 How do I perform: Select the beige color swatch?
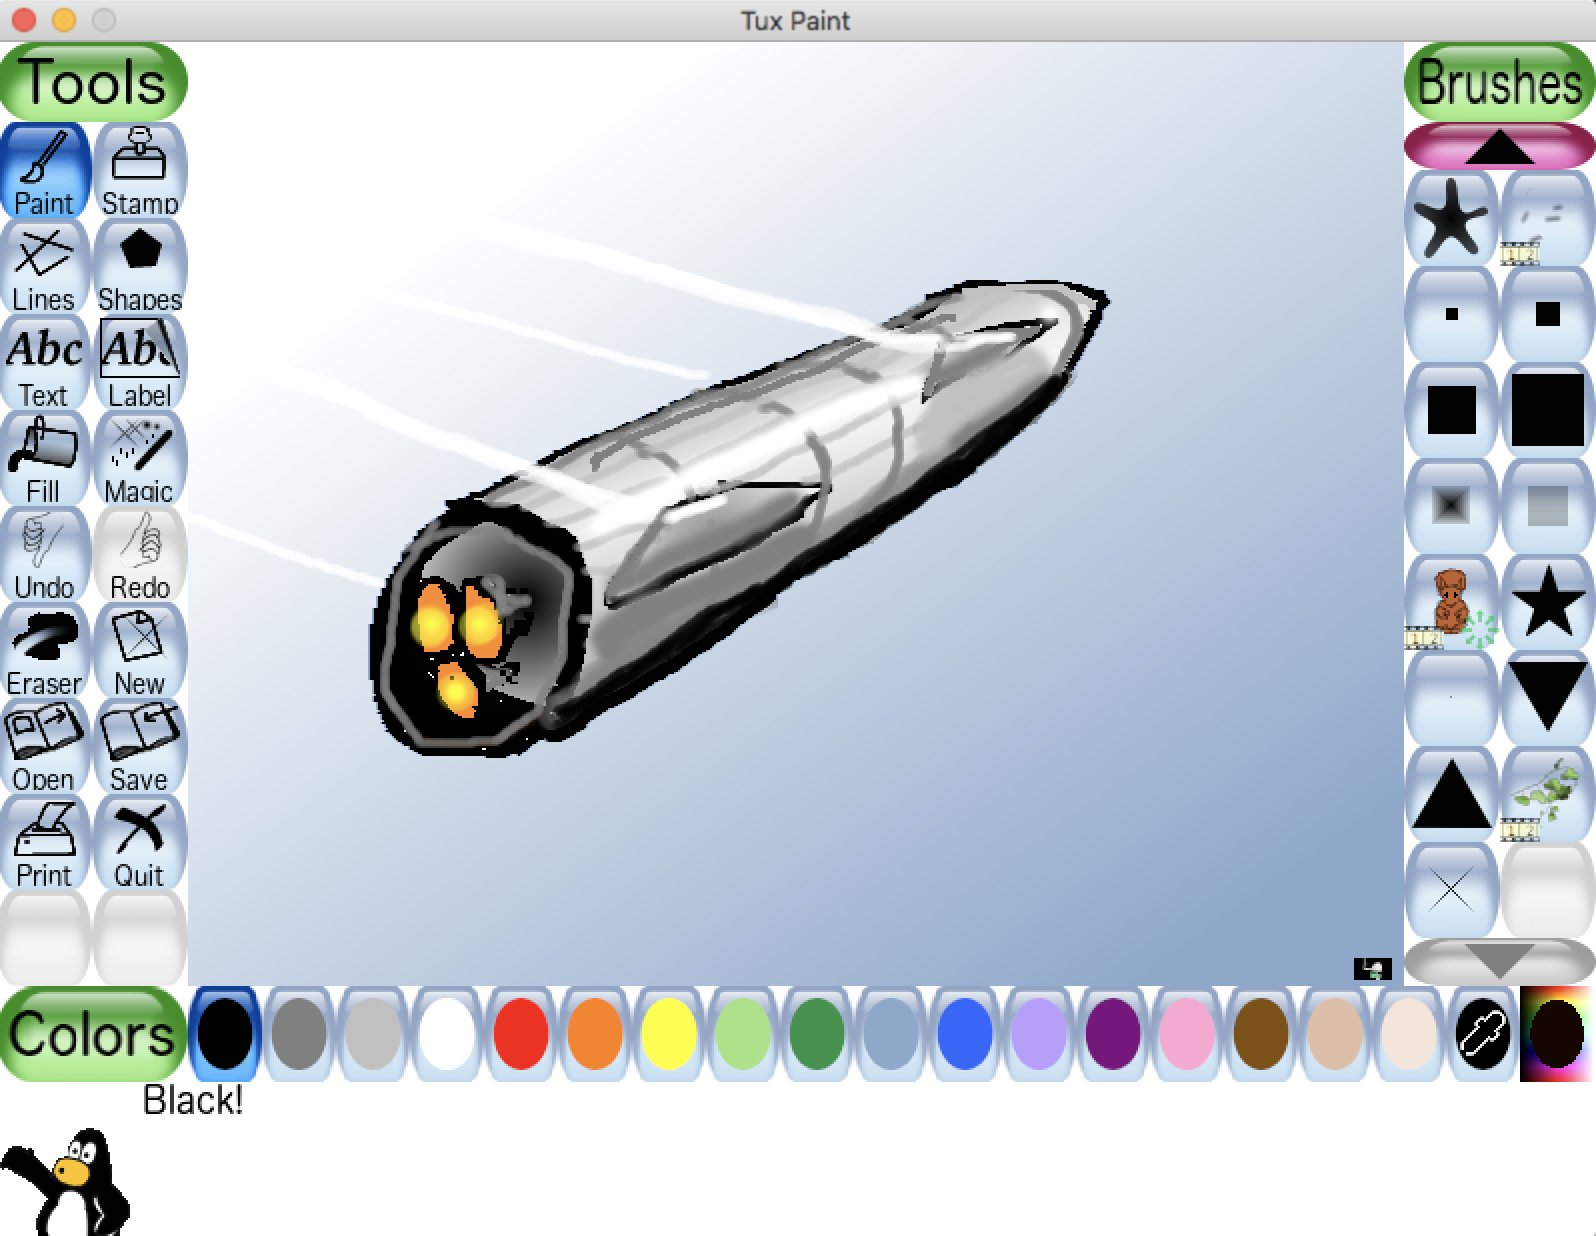coord(1409,1033)
